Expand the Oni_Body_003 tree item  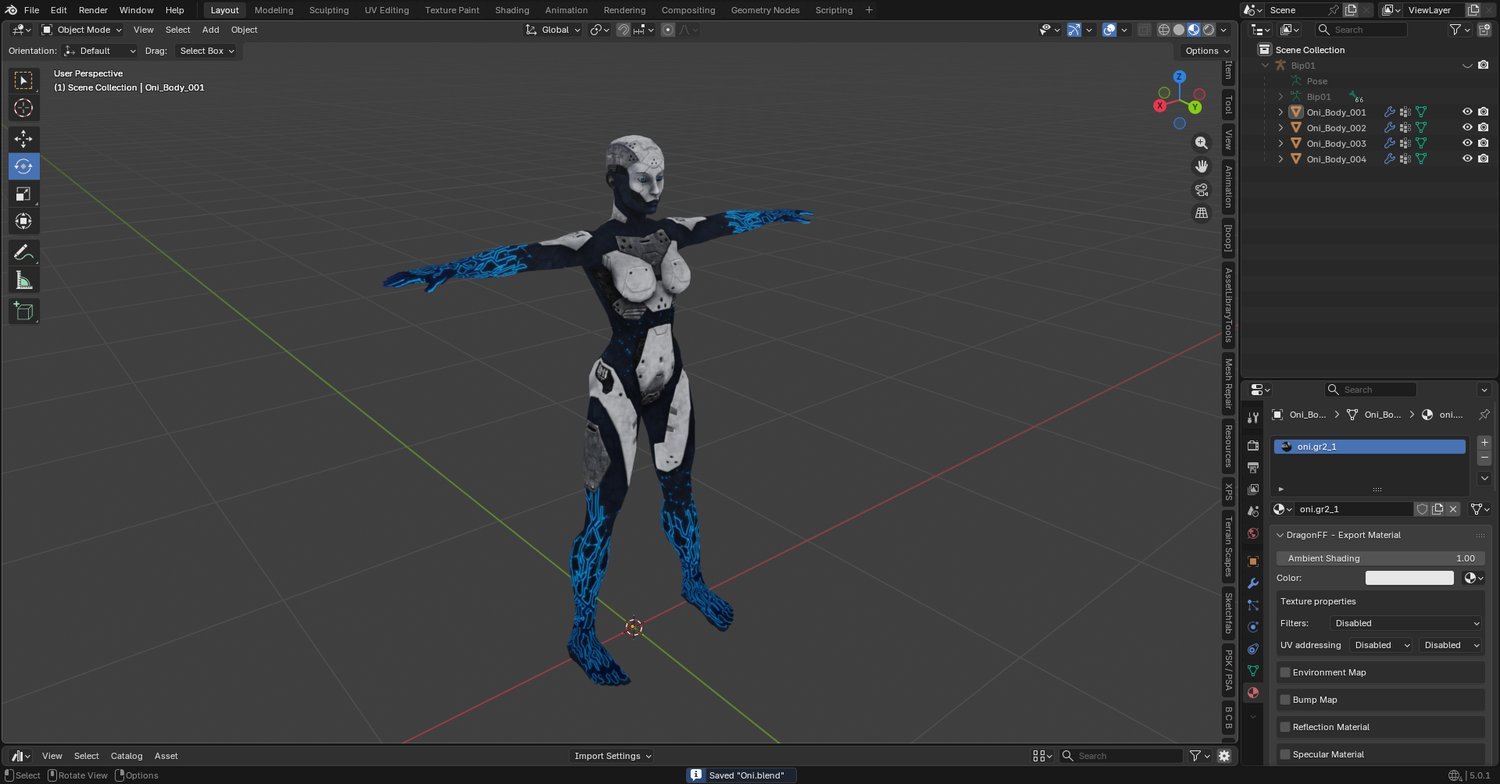tap(1281, 144)
